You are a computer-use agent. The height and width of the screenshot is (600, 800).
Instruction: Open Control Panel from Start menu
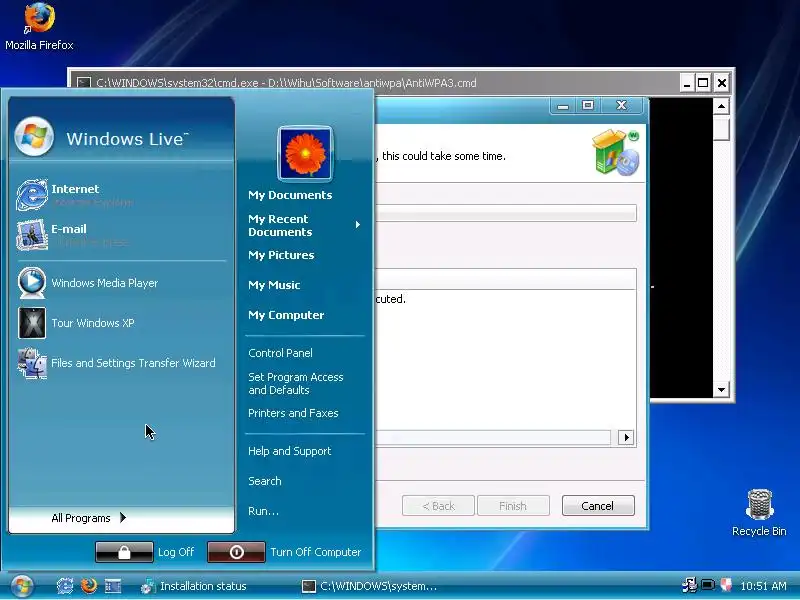click(280, 353)
